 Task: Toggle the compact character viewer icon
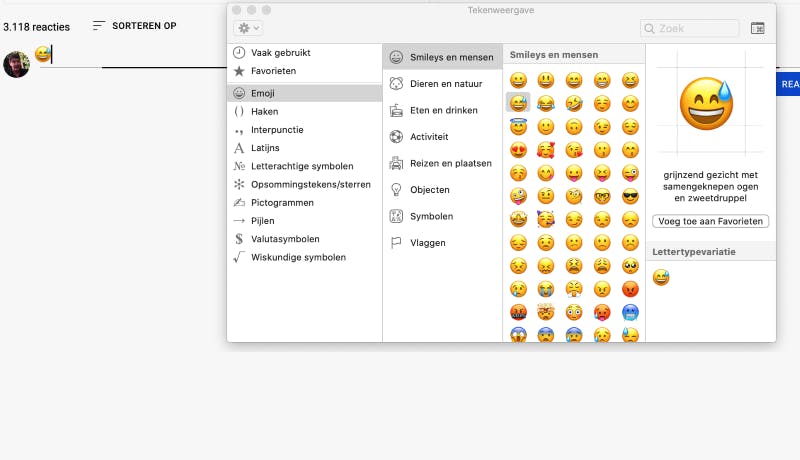point(757,29)
